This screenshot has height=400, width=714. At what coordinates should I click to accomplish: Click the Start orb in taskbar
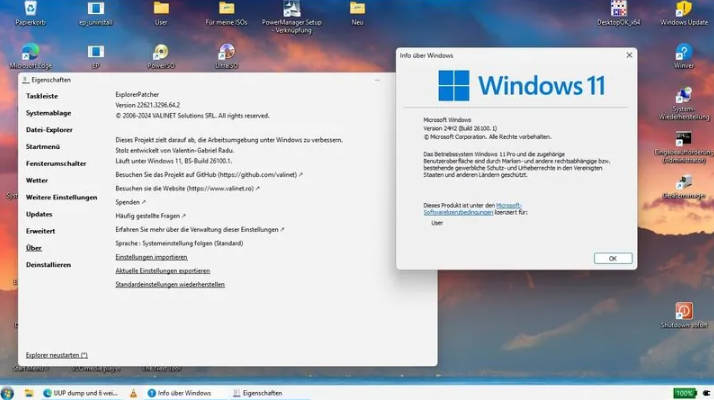(x=7, y=393)
